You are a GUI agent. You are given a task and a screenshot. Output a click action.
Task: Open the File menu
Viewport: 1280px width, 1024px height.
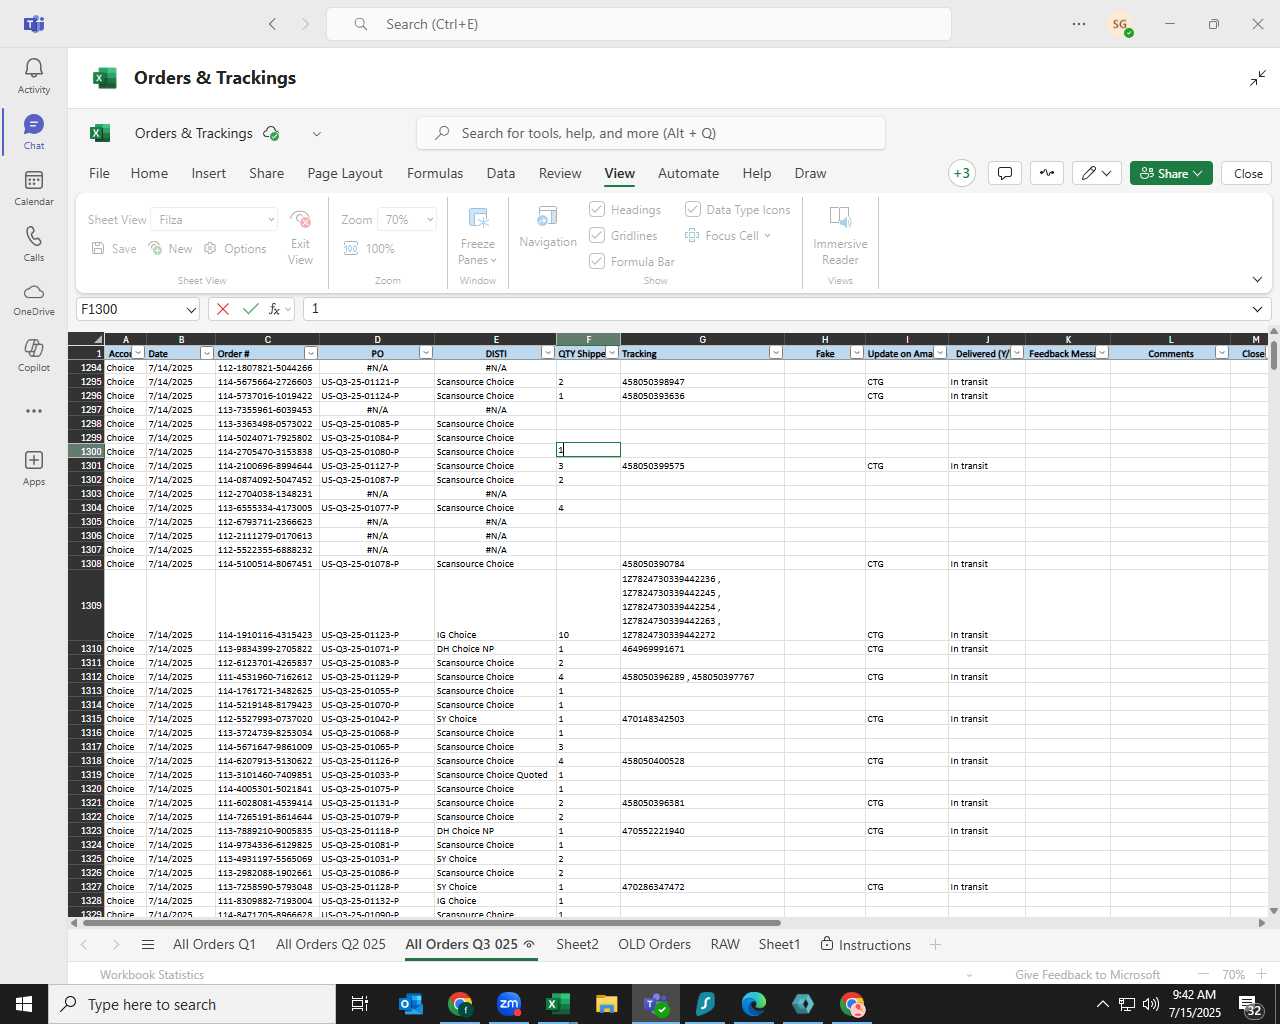99,173
